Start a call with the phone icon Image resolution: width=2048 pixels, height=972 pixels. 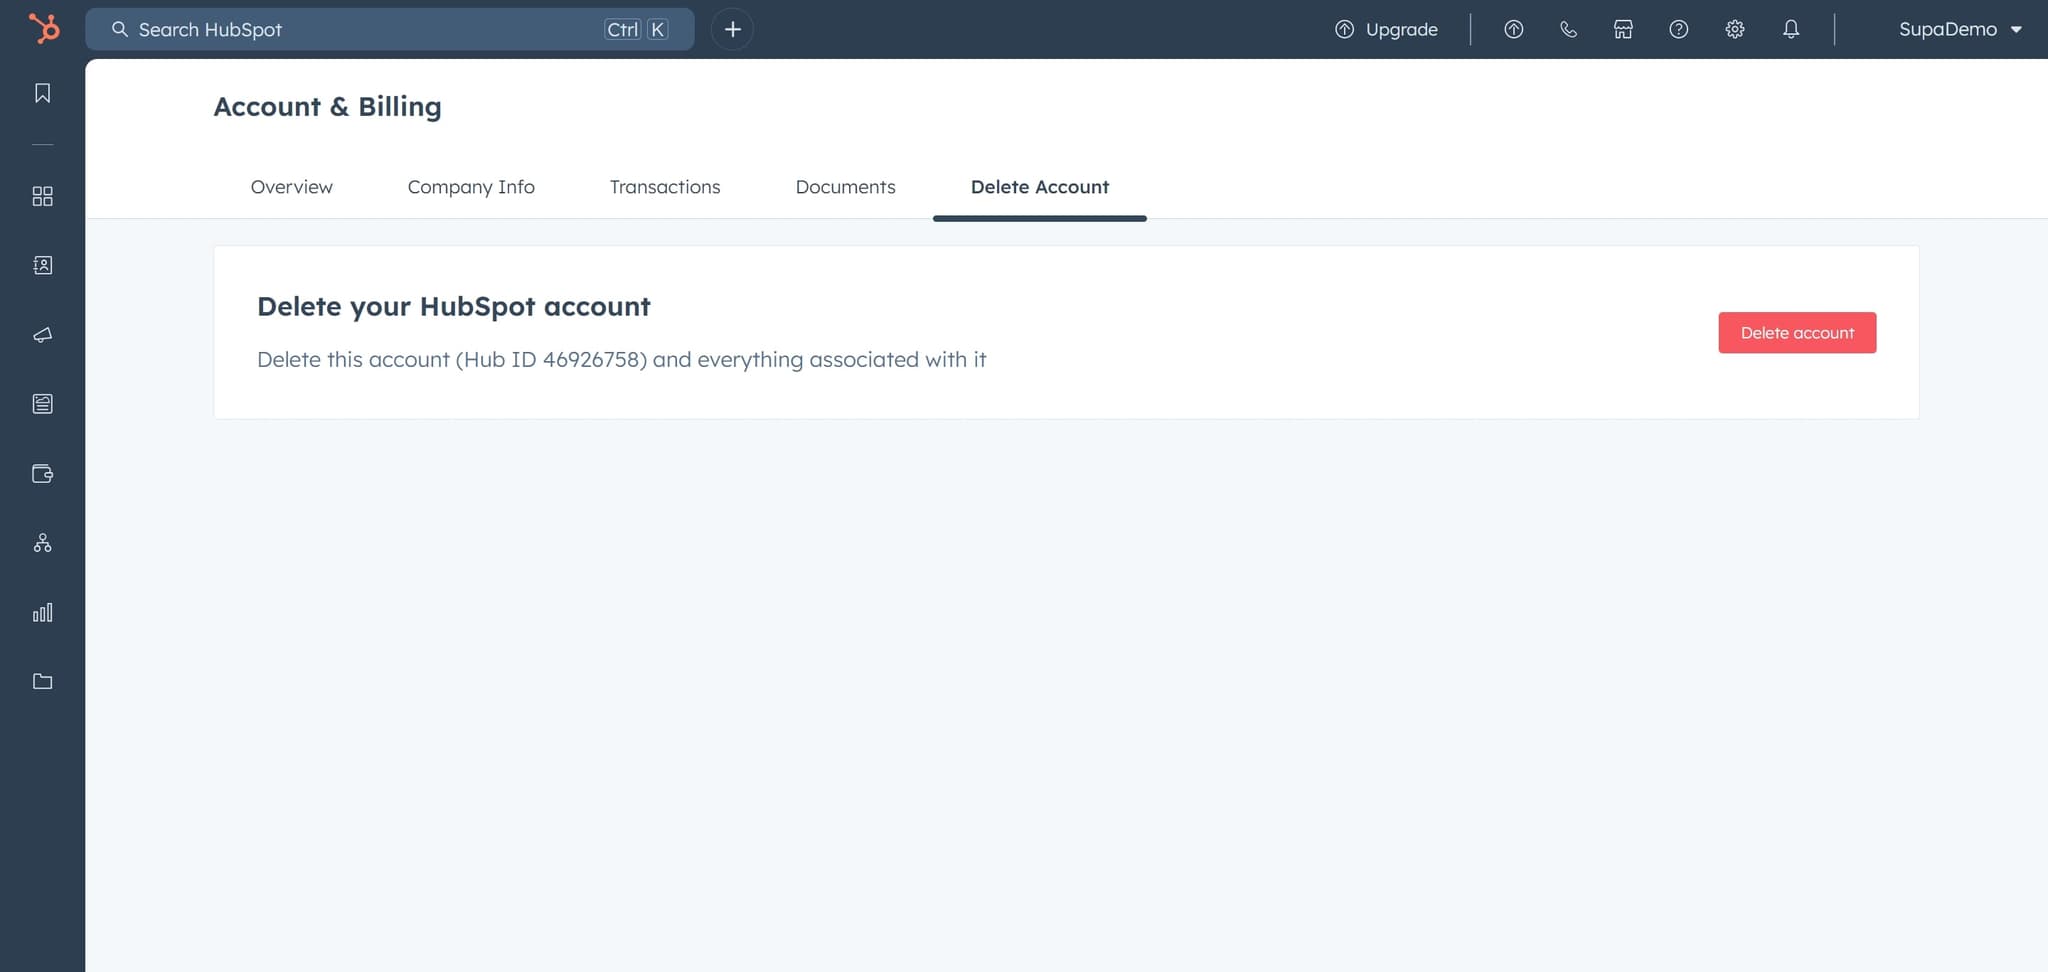coord(1568,29)
